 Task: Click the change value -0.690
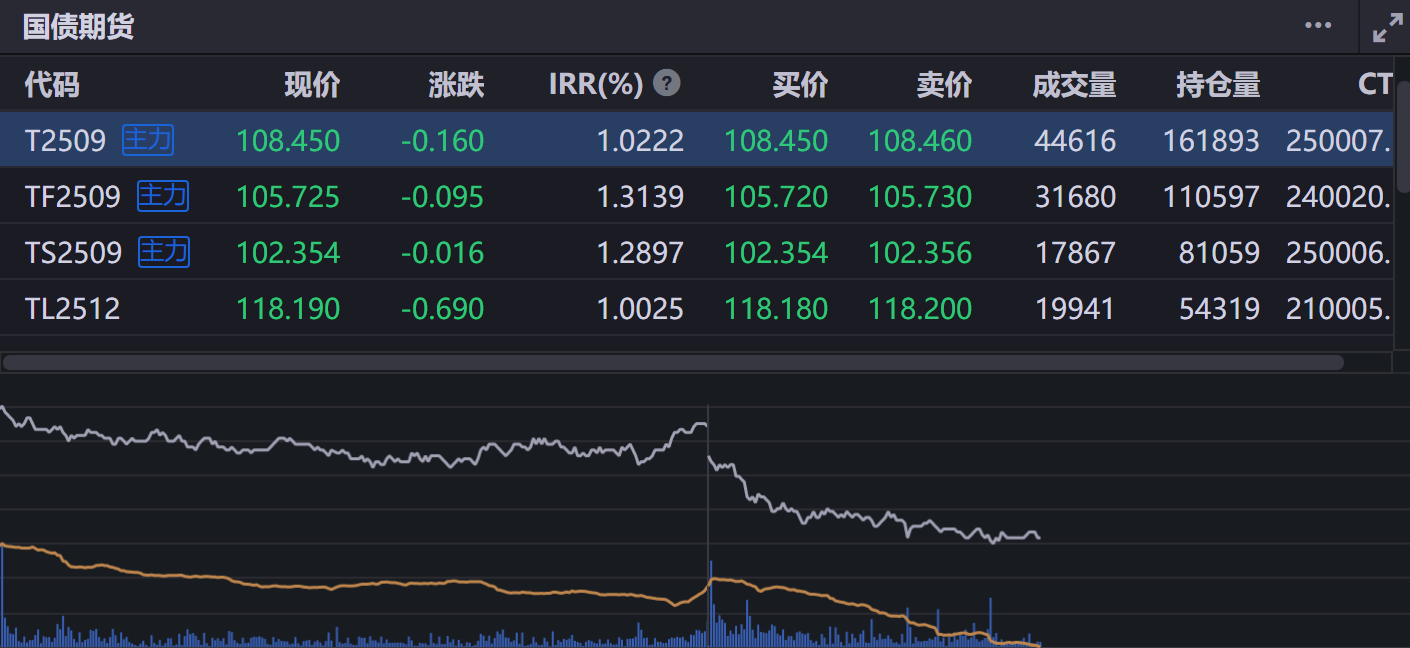point(442,309)
